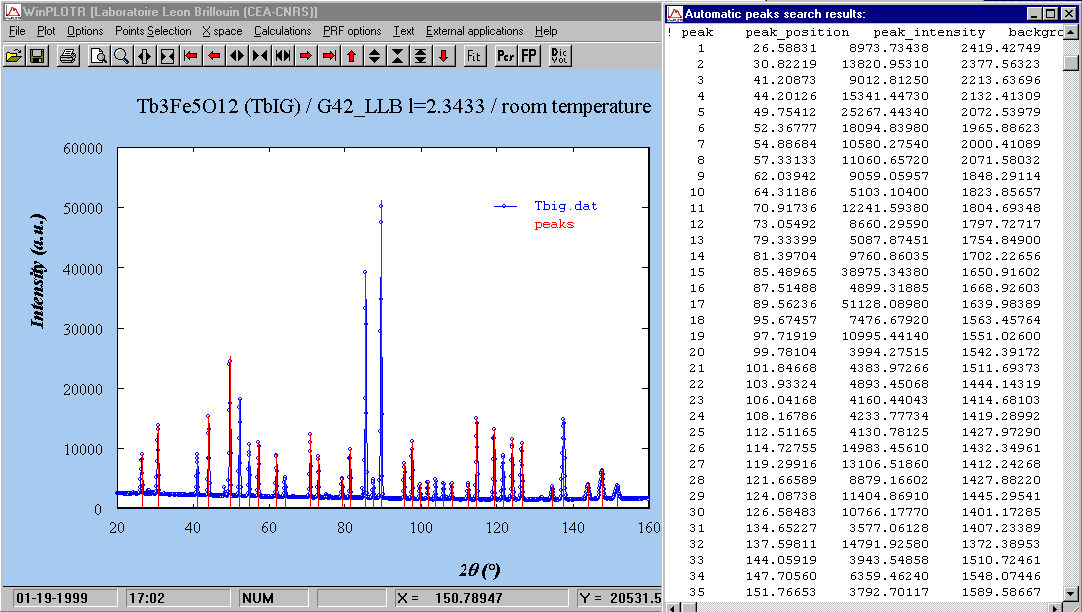Expand the Points Selection menu

pos(153,31)
